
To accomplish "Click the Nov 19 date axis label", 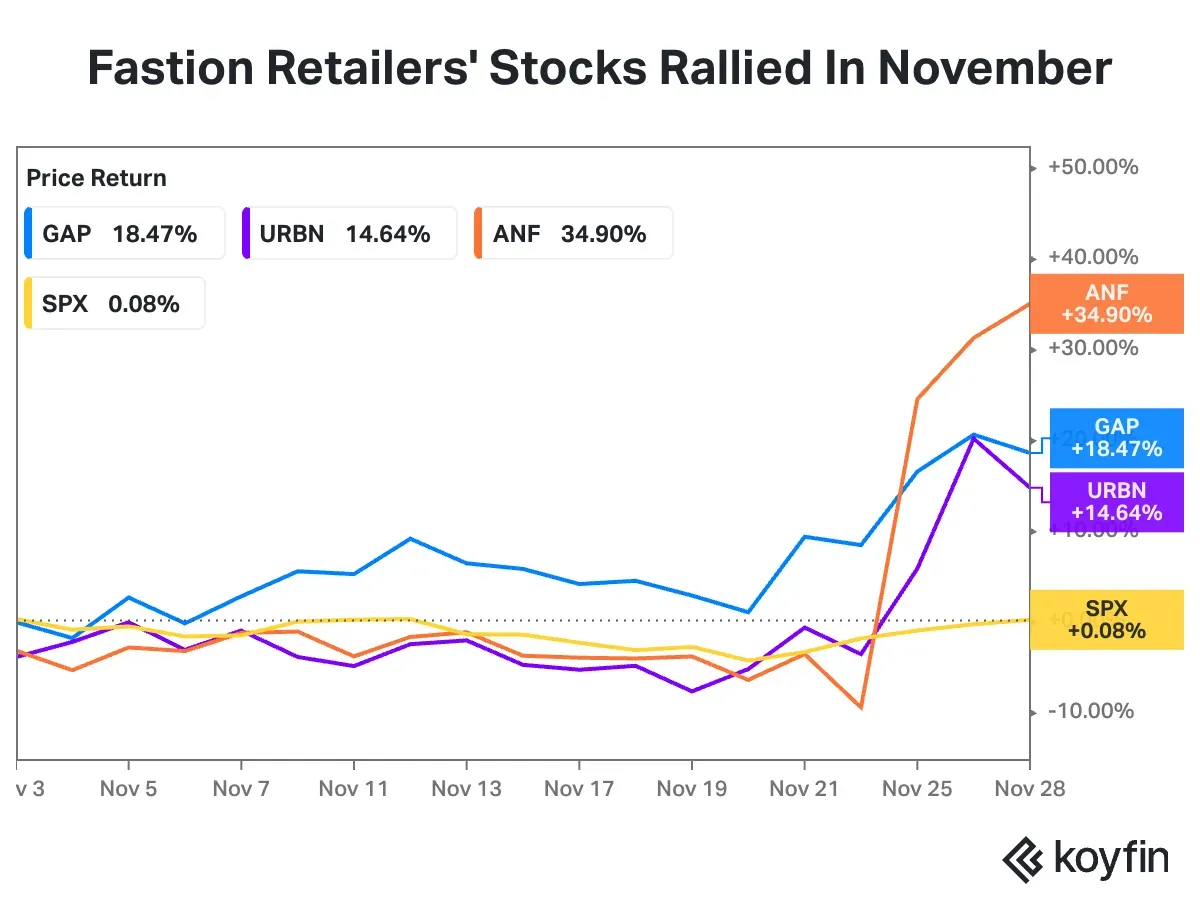I will point(691,788).
